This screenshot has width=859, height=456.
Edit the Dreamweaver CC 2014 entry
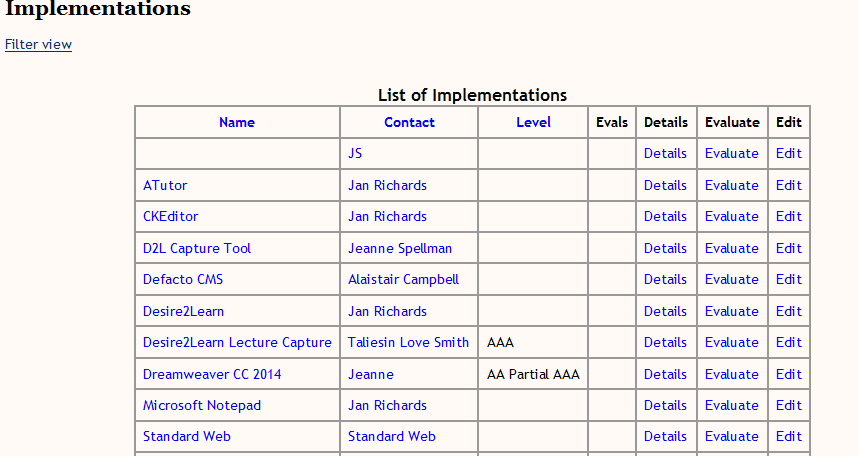789,374
